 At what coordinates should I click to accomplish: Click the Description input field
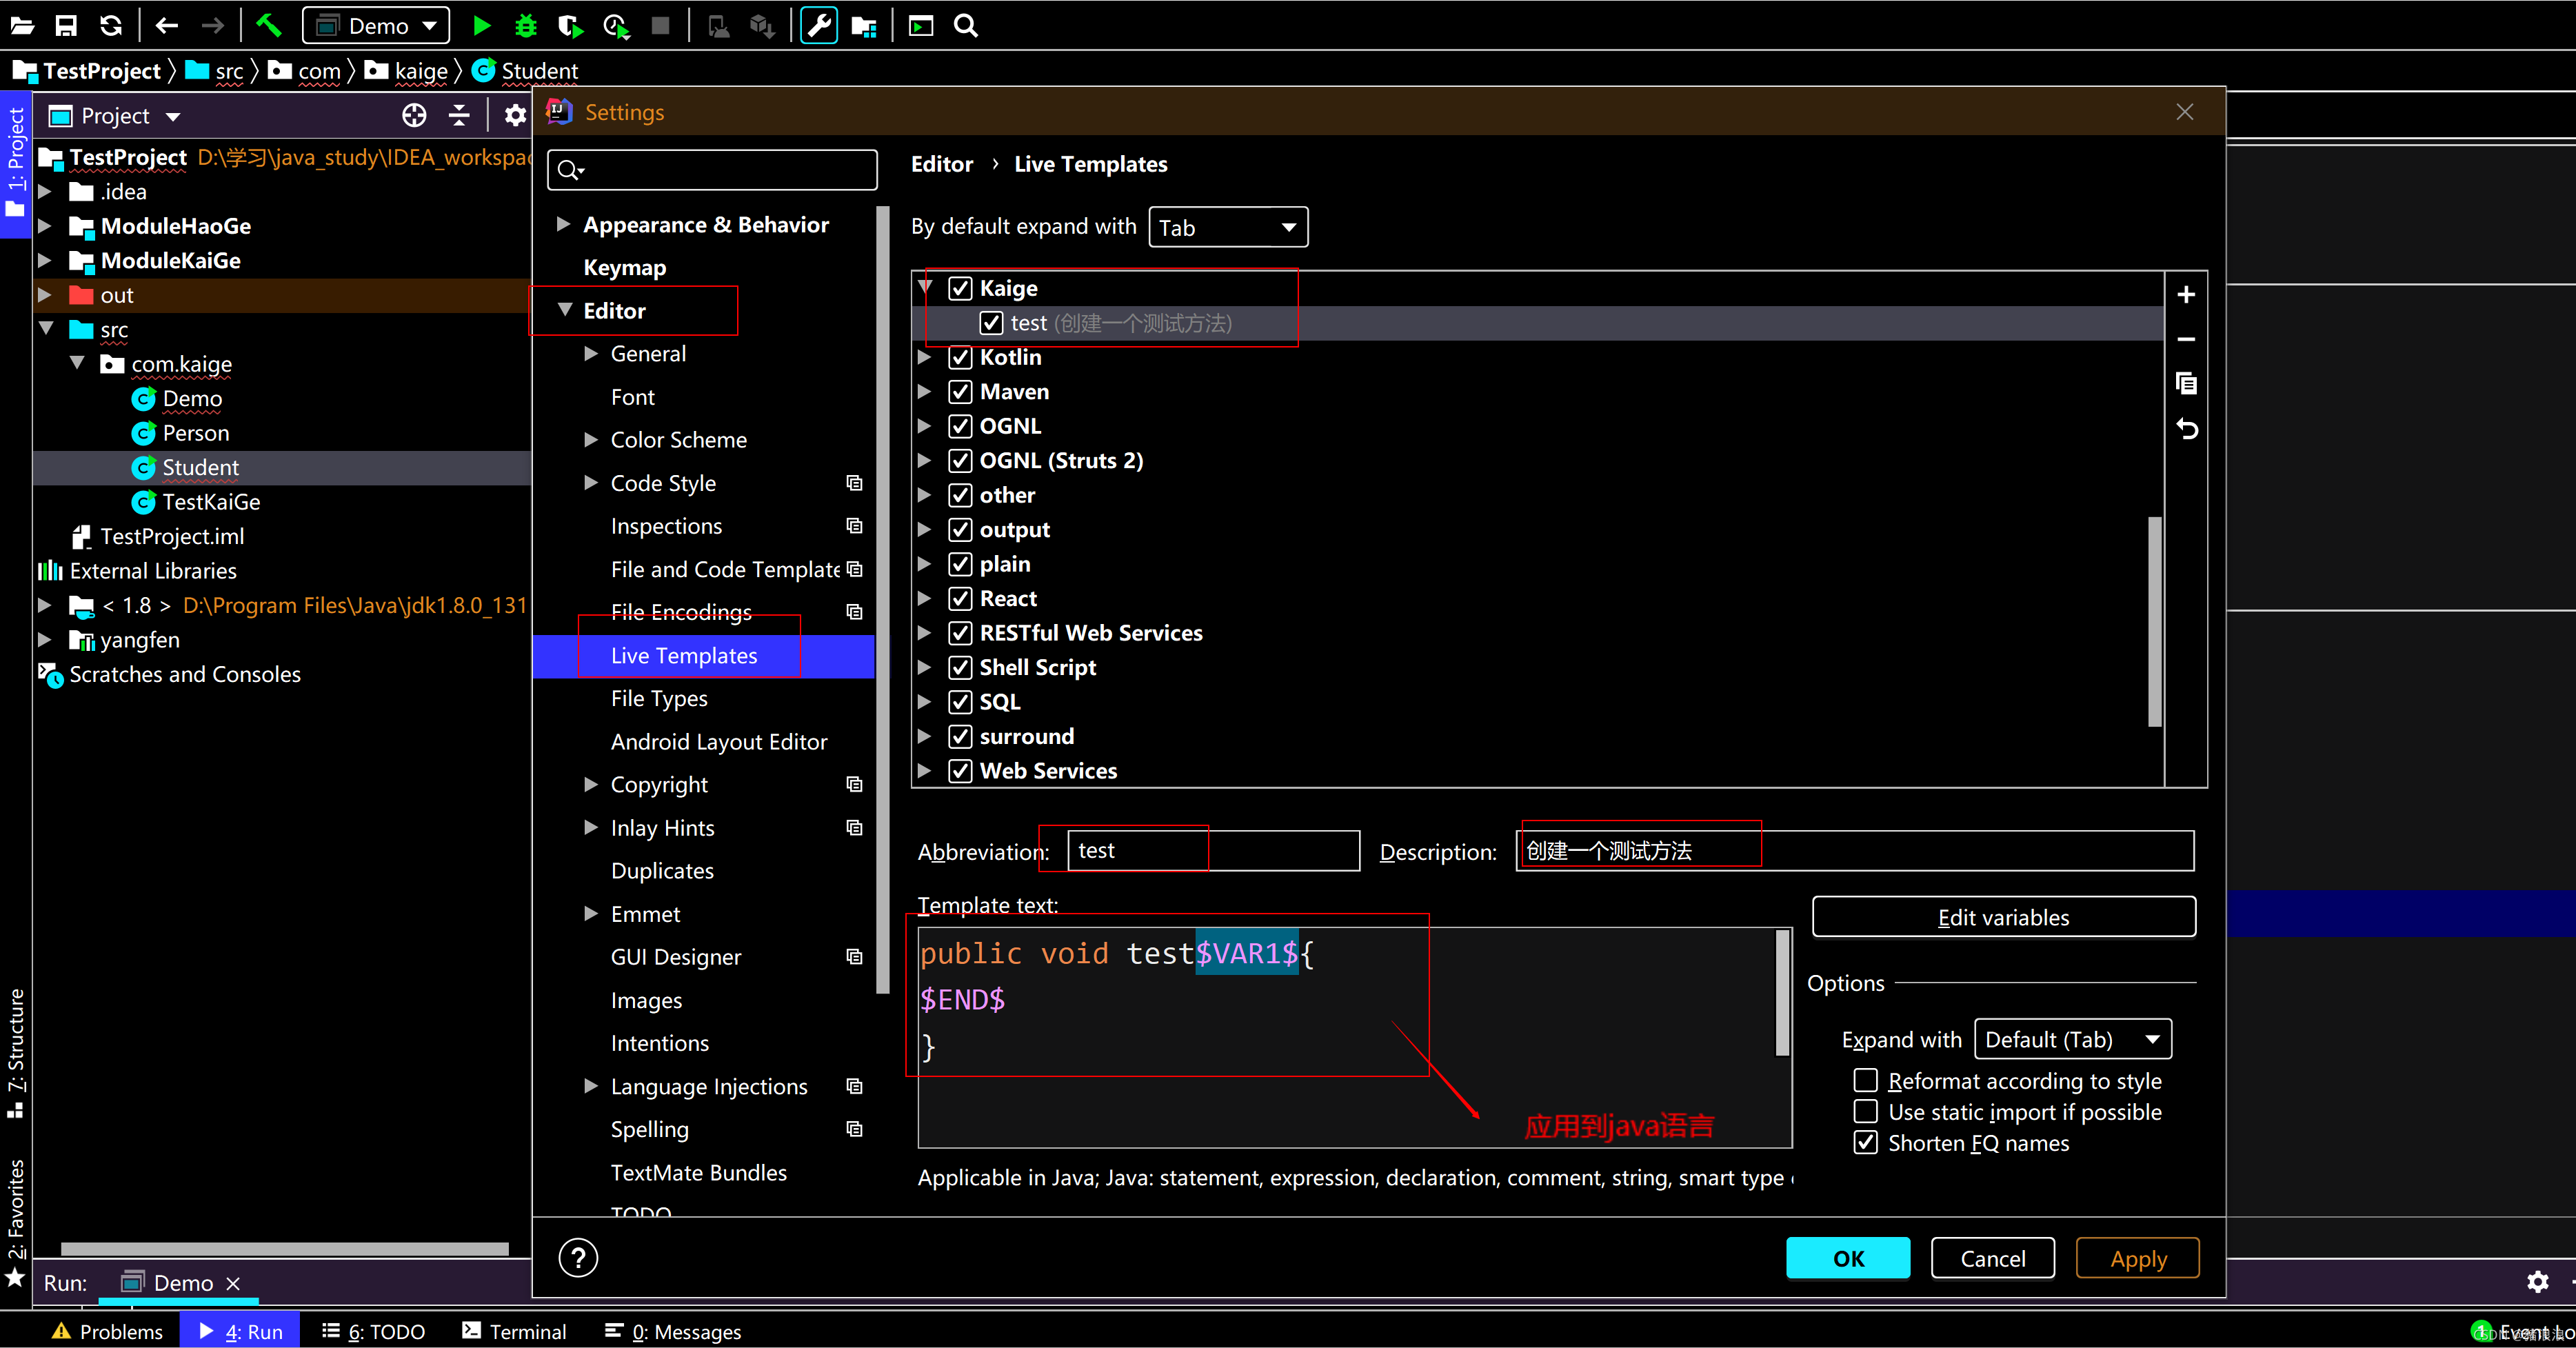(1855, 851)
